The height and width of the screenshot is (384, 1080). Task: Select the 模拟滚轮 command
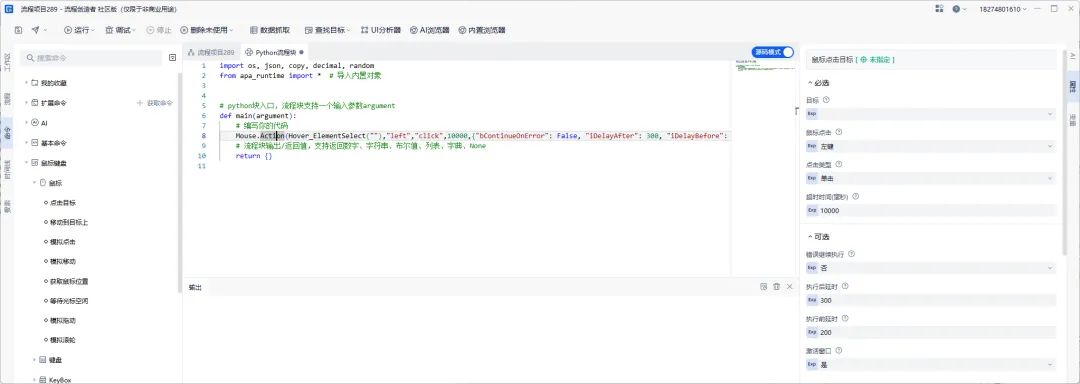pyautogui.click(x=63, y=340)
